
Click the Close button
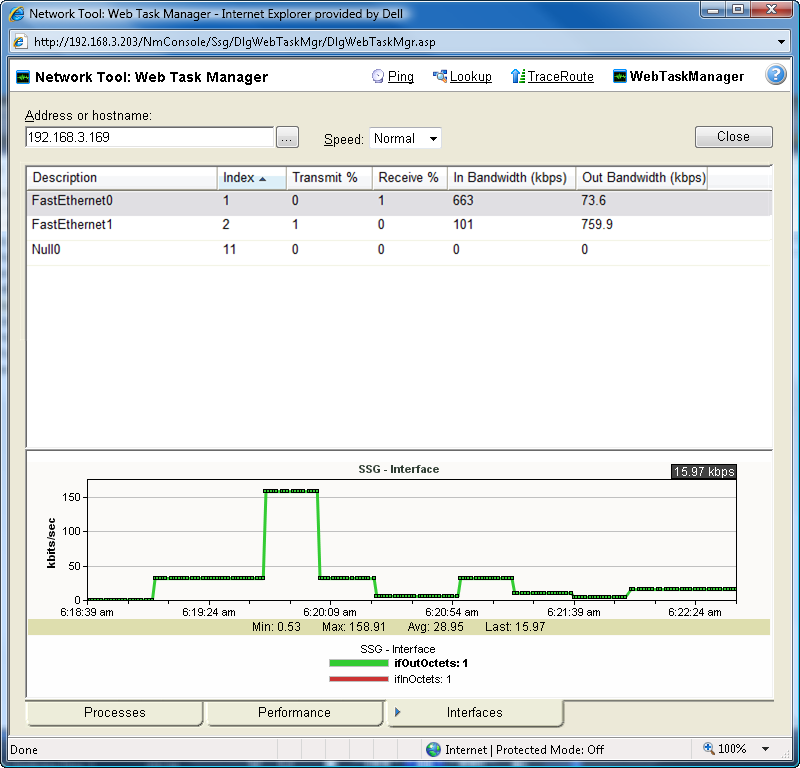[733, 137]
